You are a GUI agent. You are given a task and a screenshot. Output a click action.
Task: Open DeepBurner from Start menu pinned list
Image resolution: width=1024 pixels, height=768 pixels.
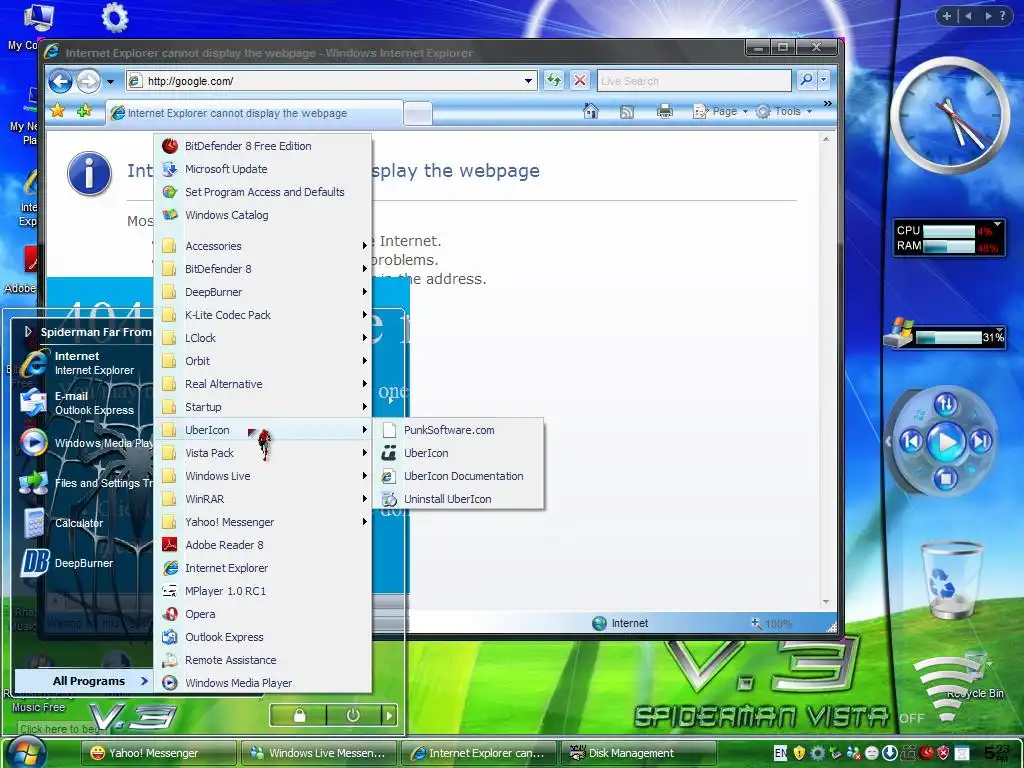(x=84, y=563)
